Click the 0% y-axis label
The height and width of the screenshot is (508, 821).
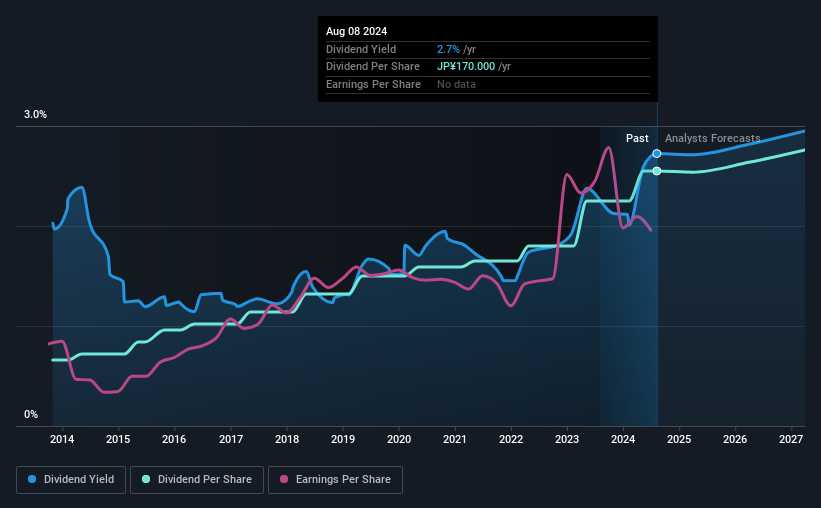click(x=31, y=415)
